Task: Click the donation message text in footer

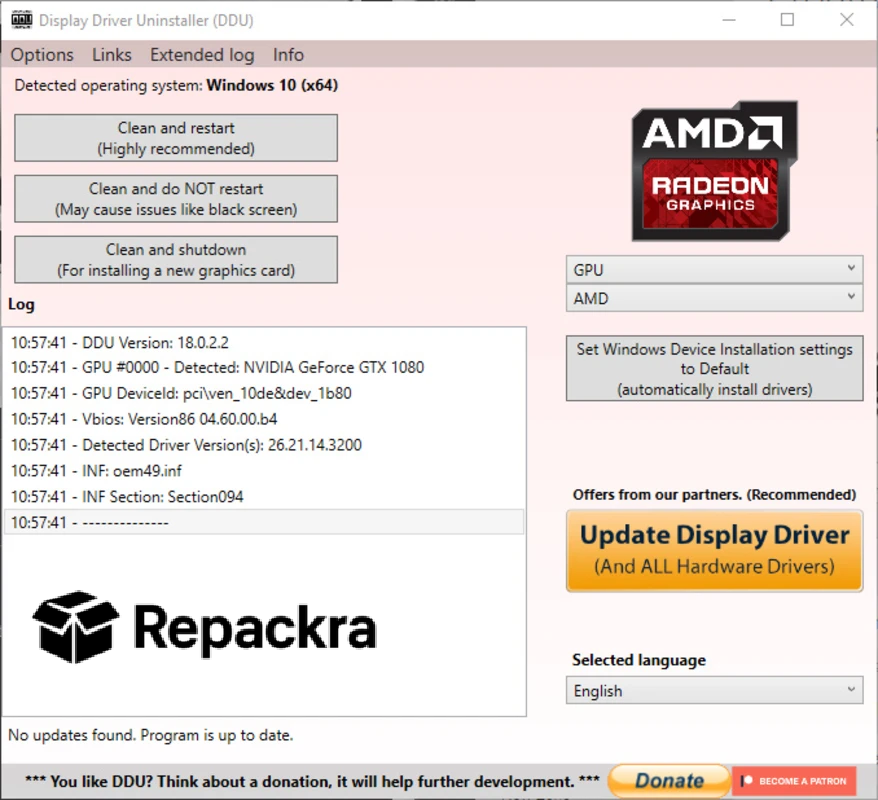Action: 312,782
